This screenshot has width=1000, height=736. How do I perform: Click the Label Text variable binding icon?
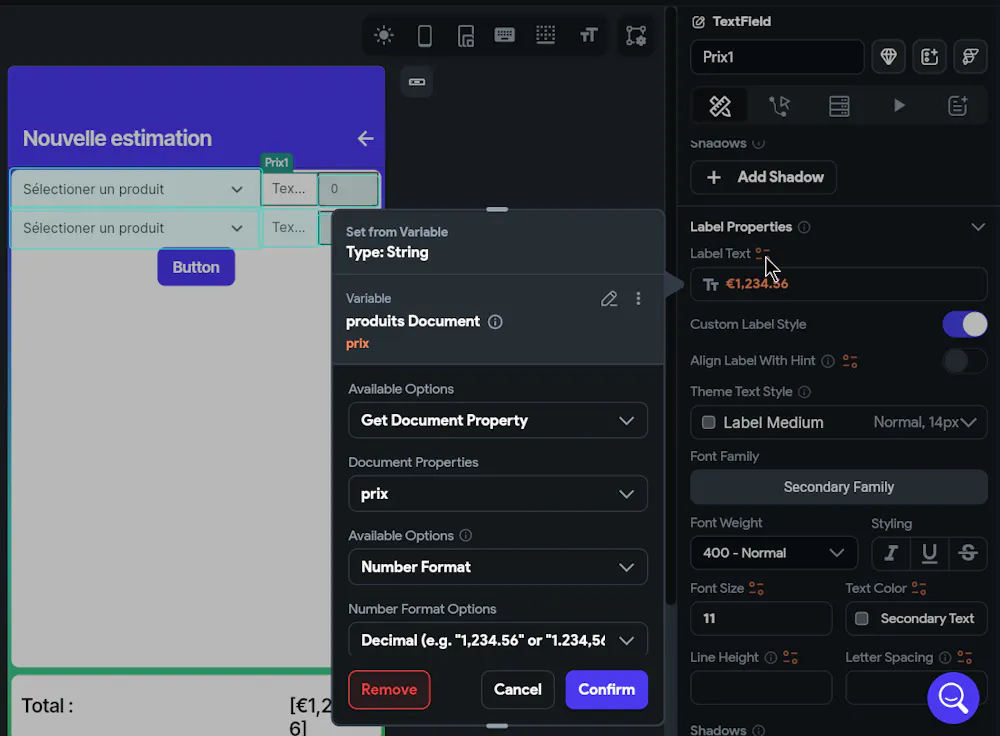coord(763,253)
